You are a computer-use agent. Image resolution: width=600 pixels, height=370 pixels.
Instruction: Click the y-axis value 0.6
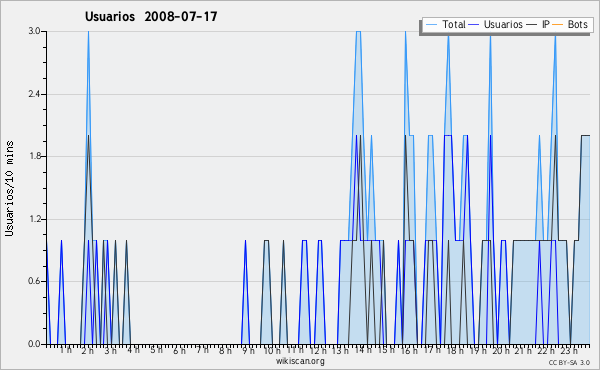tap(34, 281)
